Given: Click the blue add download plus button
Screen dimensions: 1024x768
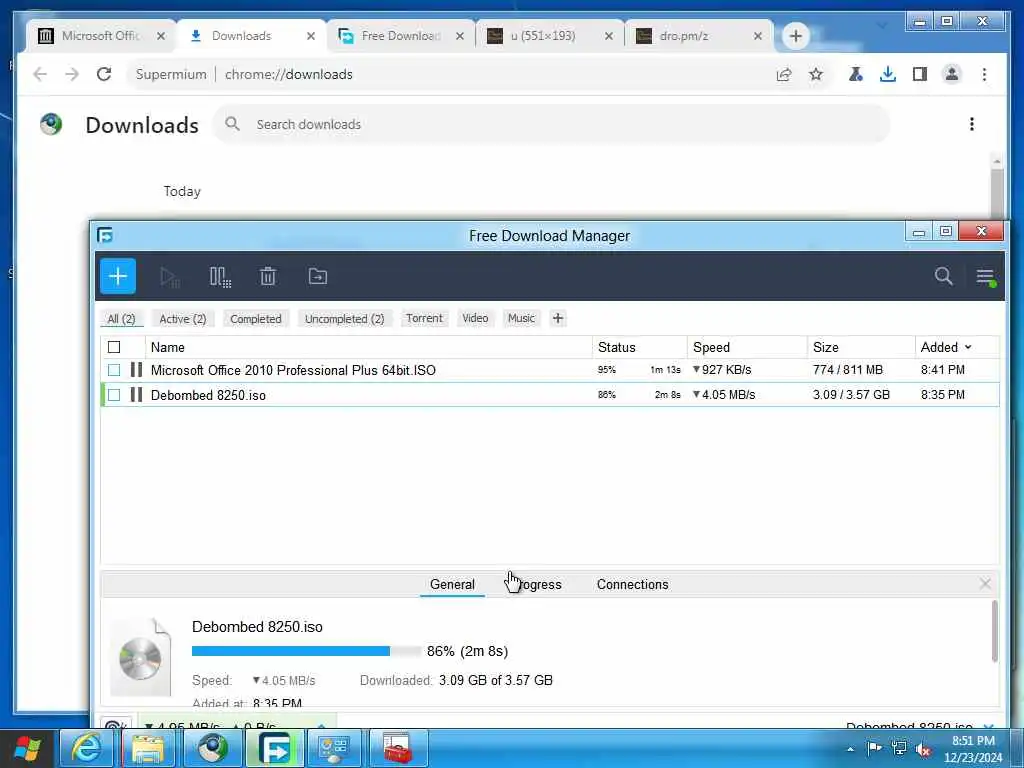Looking at the screenshot, I should point(118,276).
